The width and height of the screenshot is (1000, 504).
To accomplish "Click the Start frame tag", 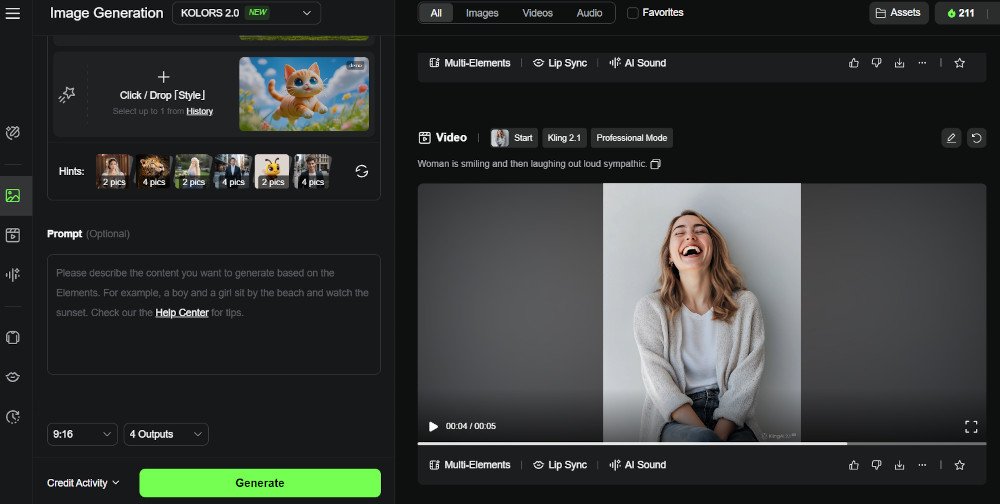I will tap(514, 138).
